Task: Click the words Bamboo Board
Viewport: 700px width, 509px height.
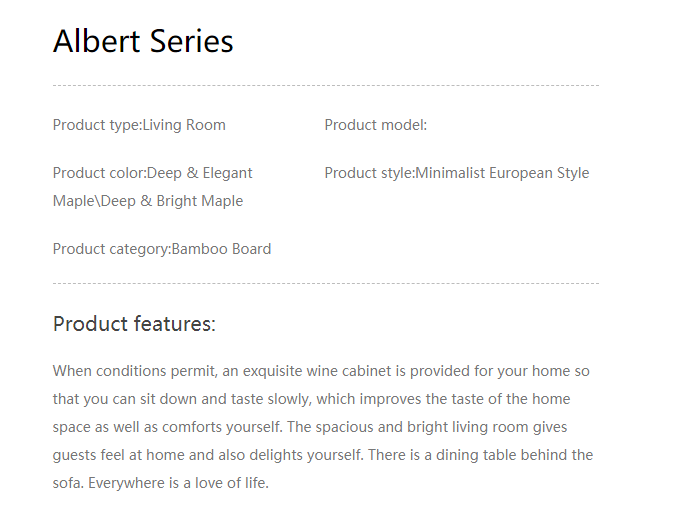Action: (221, 249)
